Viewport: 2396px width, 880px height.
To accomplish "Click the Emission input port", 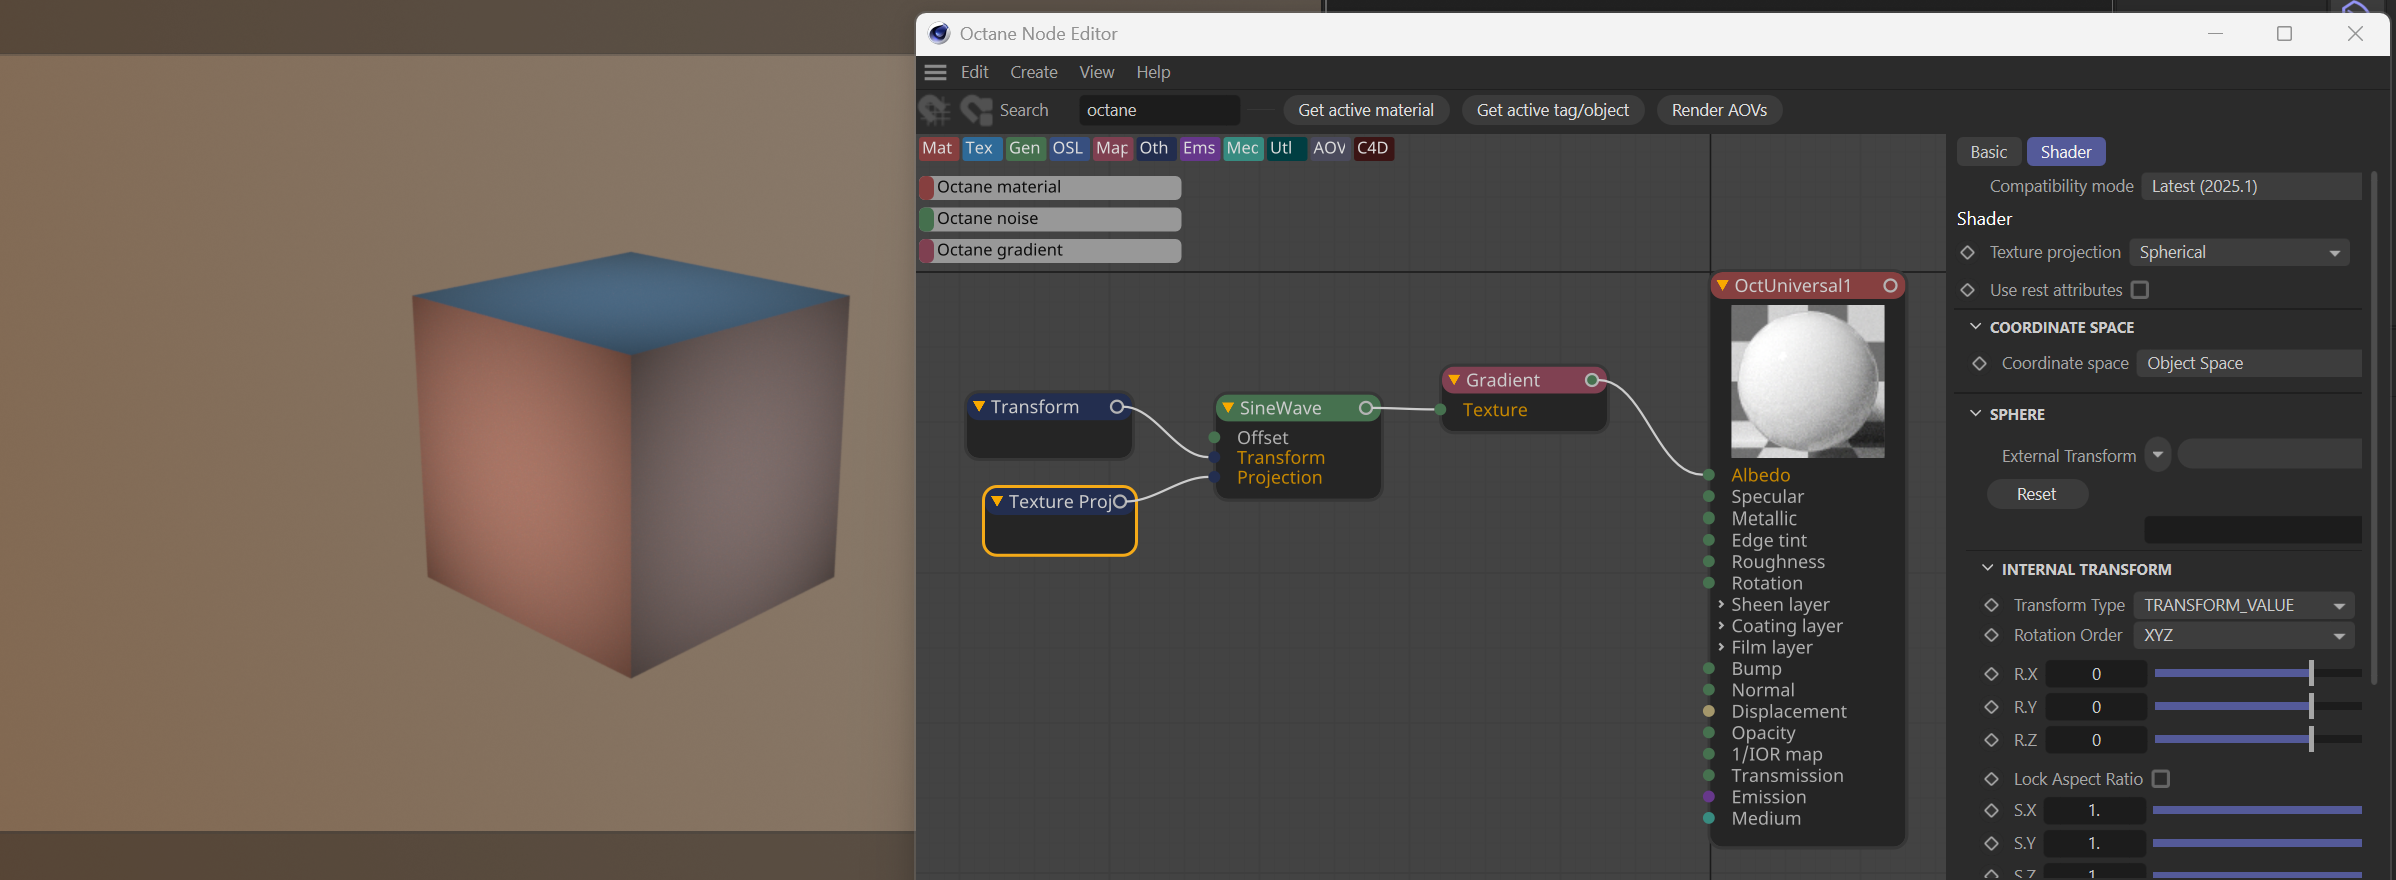I will tap(1709, 797).
